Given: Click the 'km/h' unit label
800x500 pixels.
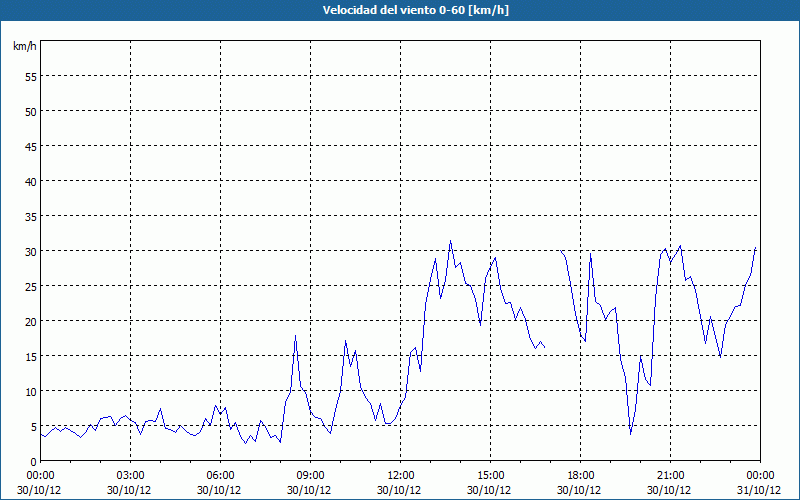Looking at the screenshot, I should pyautogui.click(x=25, y=46).
